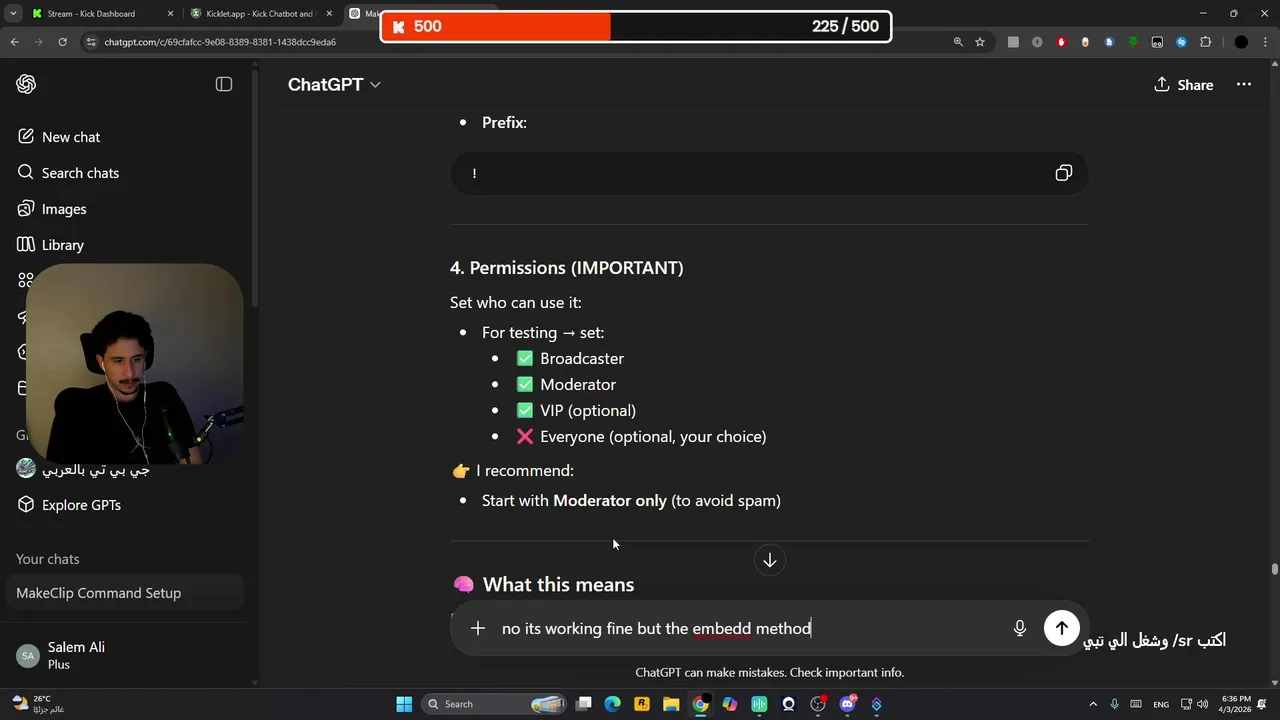
Task: Click the 'VIP (optional)' list item text
Action: 588,410
